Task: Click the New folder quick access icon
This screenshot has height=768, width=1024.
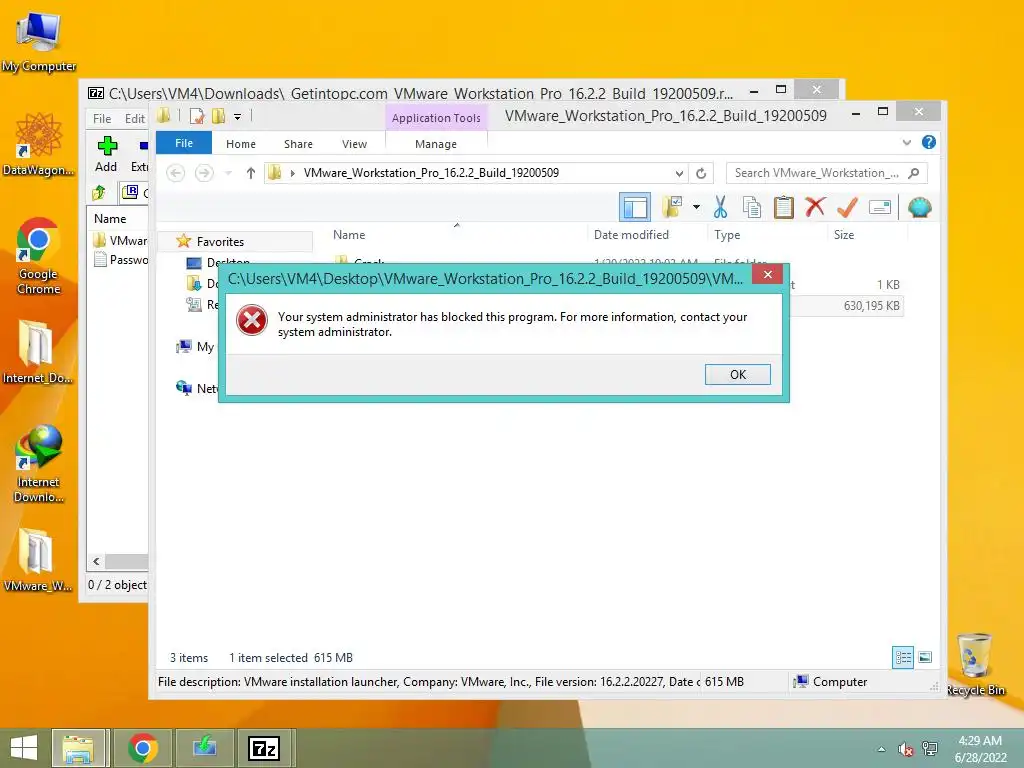Action: pos(217,116)
